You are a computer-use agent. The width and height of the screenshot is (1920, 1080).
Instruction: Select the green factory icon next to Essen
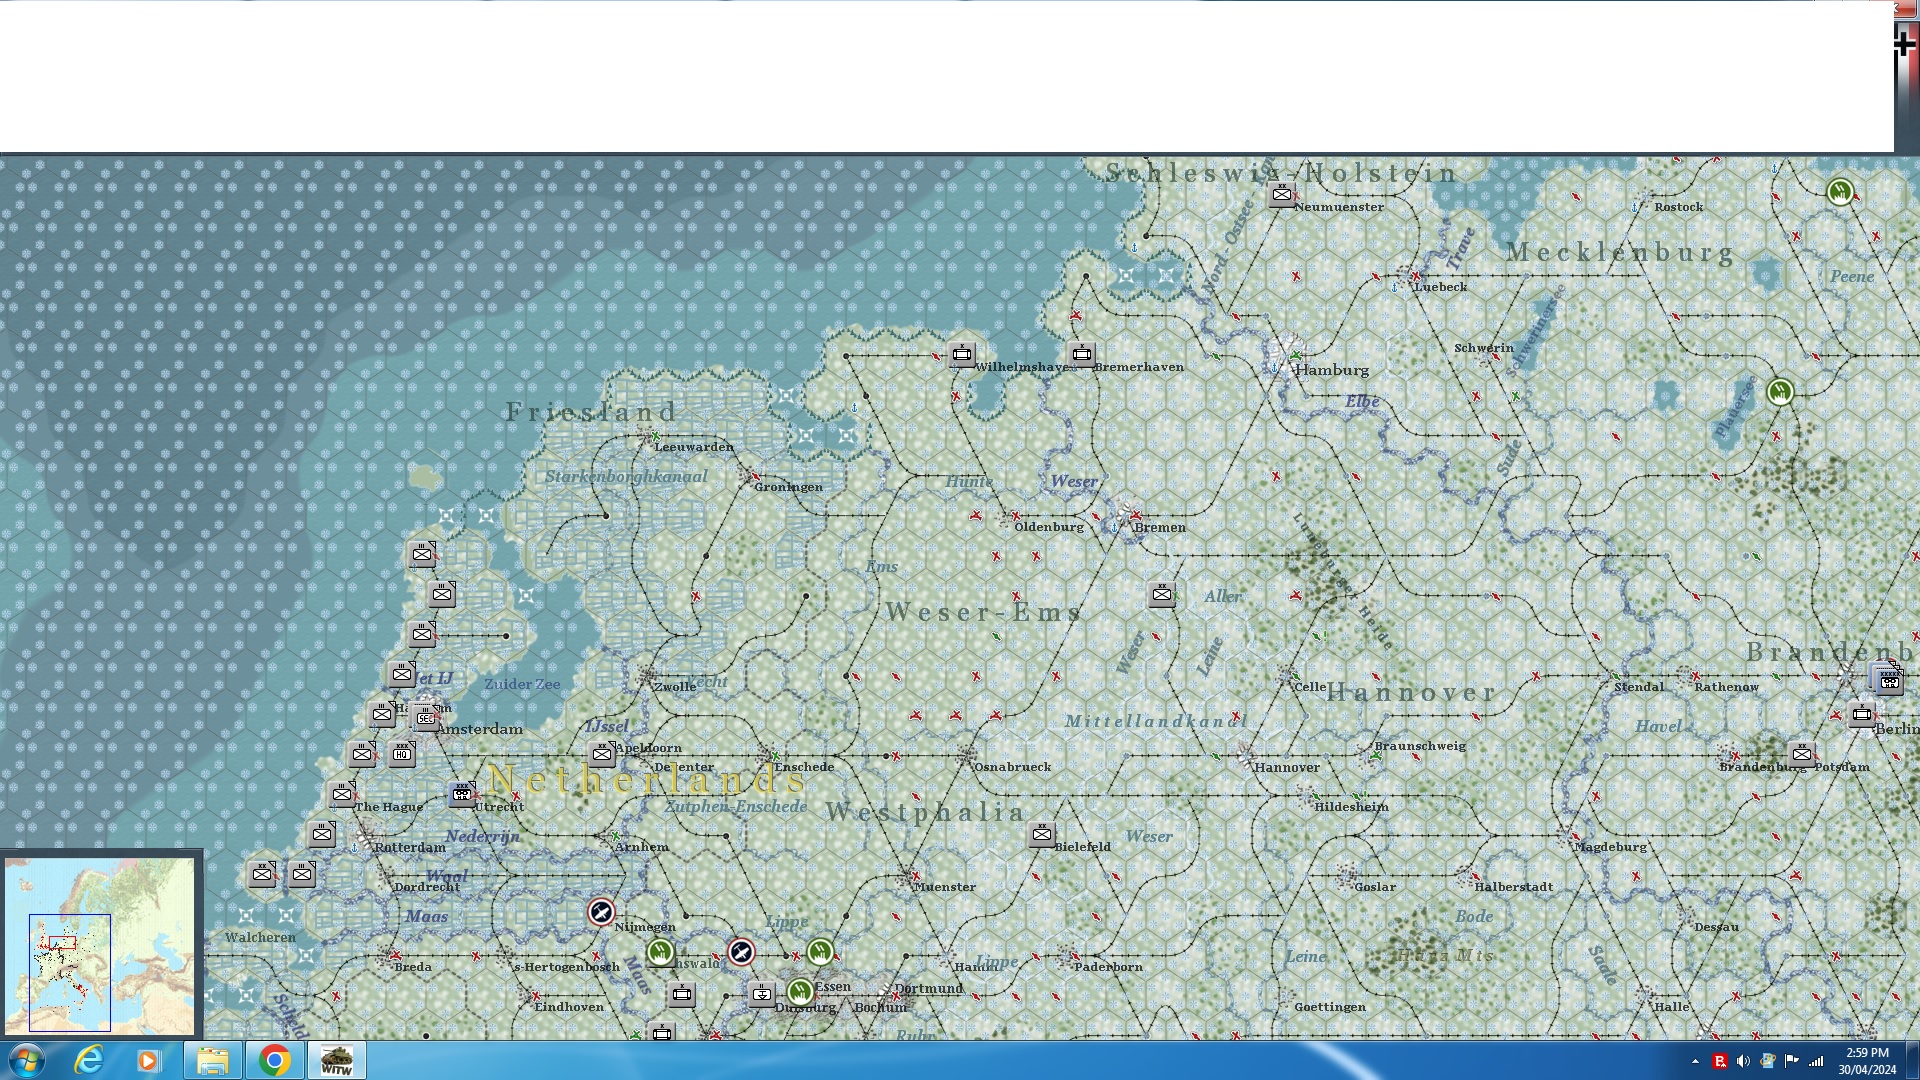point(799,991)
